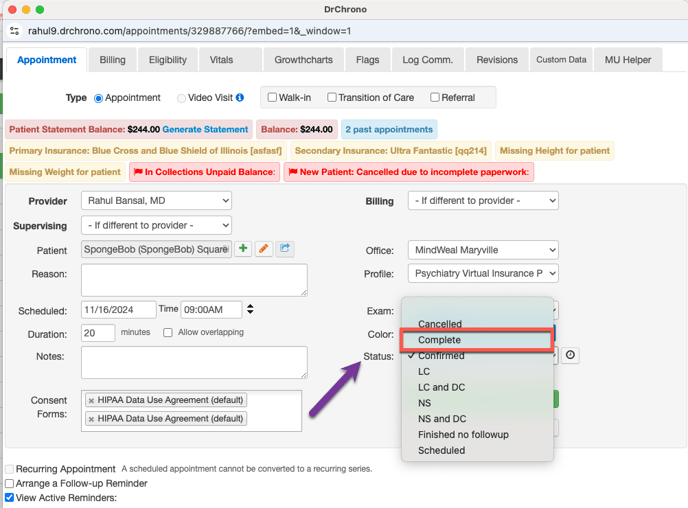Expand the Office dropdown MindWeal Maryville
Image resolution: width=688 pixels, height=508 pixels.
click(482, 250)
